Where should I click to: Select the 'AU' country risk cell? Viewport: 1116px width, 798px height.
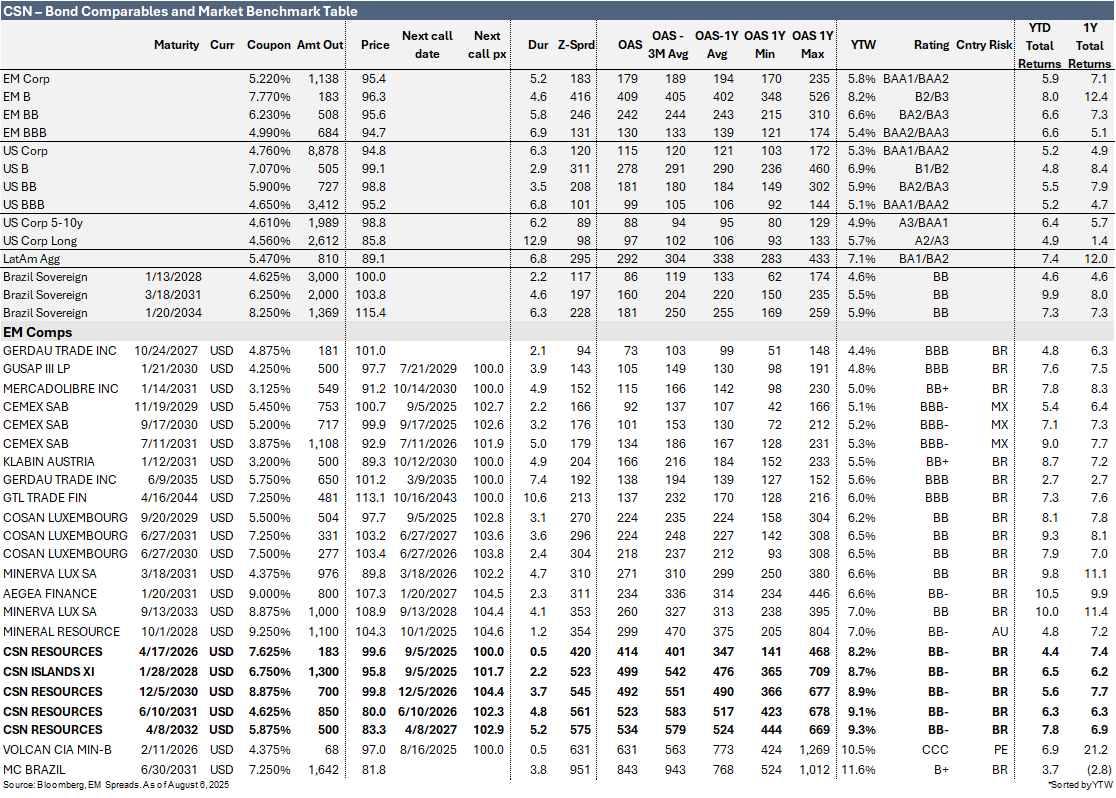[1000, 631]
